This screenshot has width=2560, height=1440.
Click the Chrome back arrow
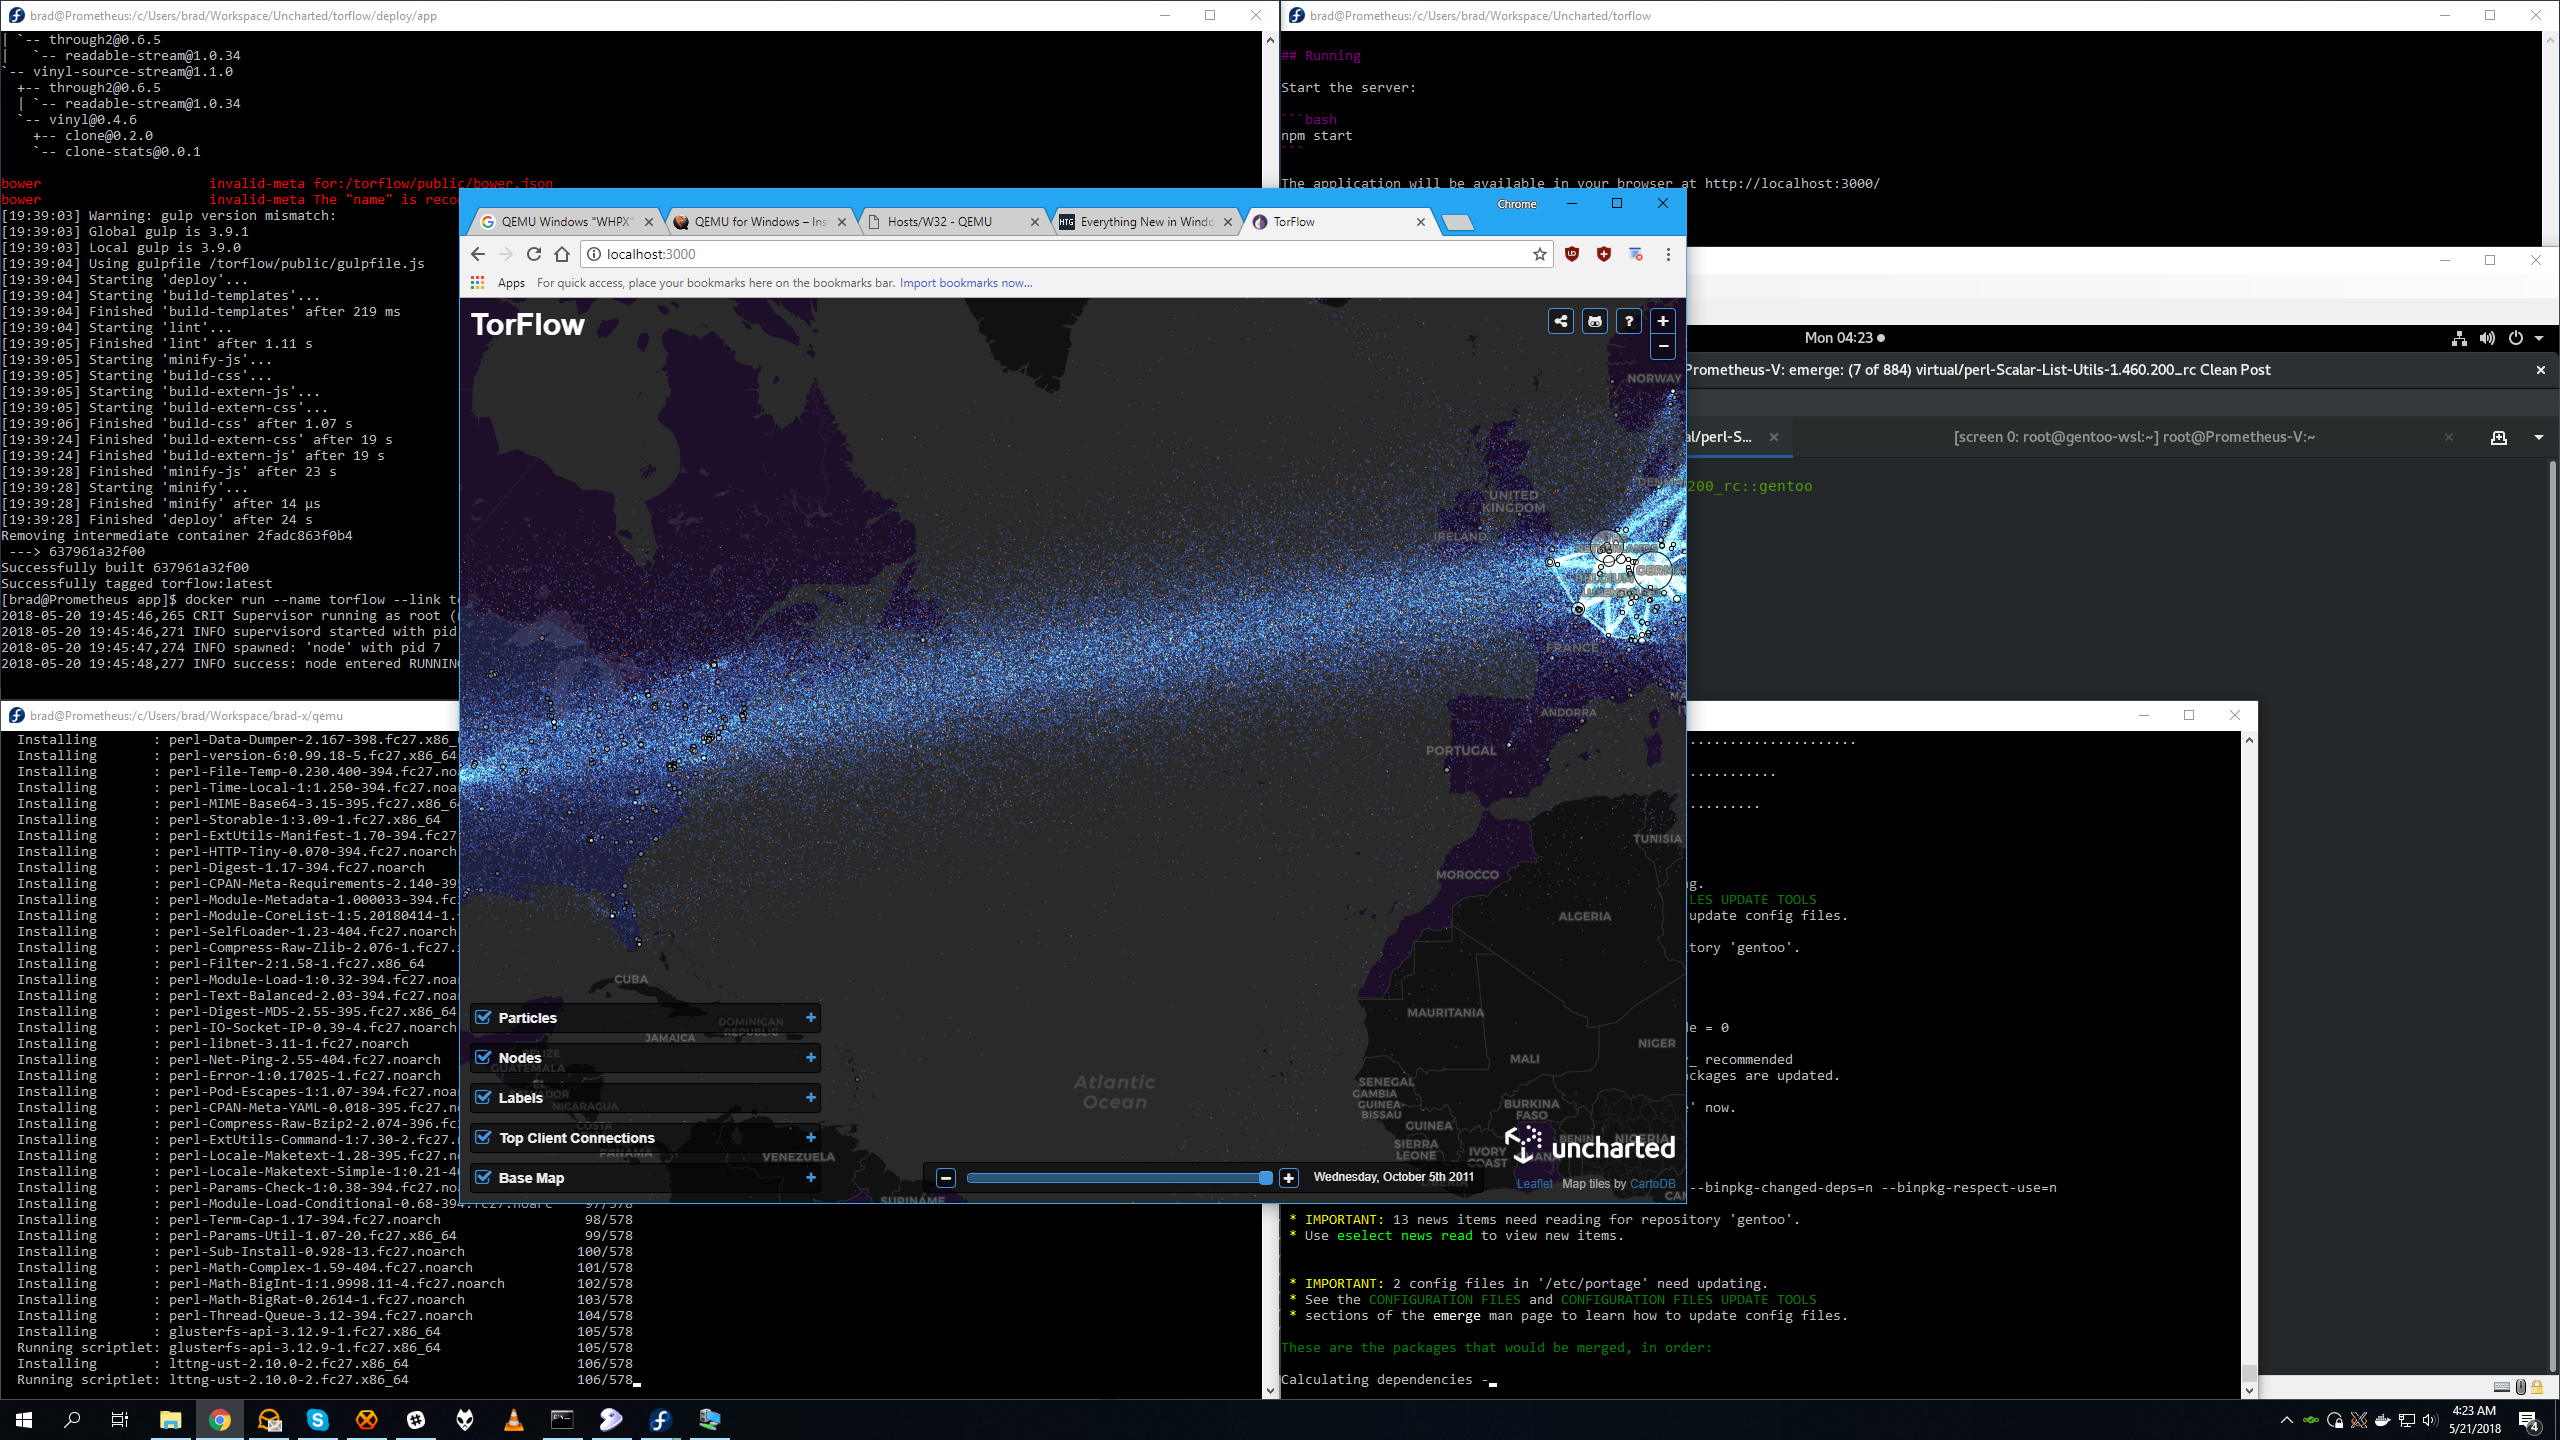click(x=478, y=254)
